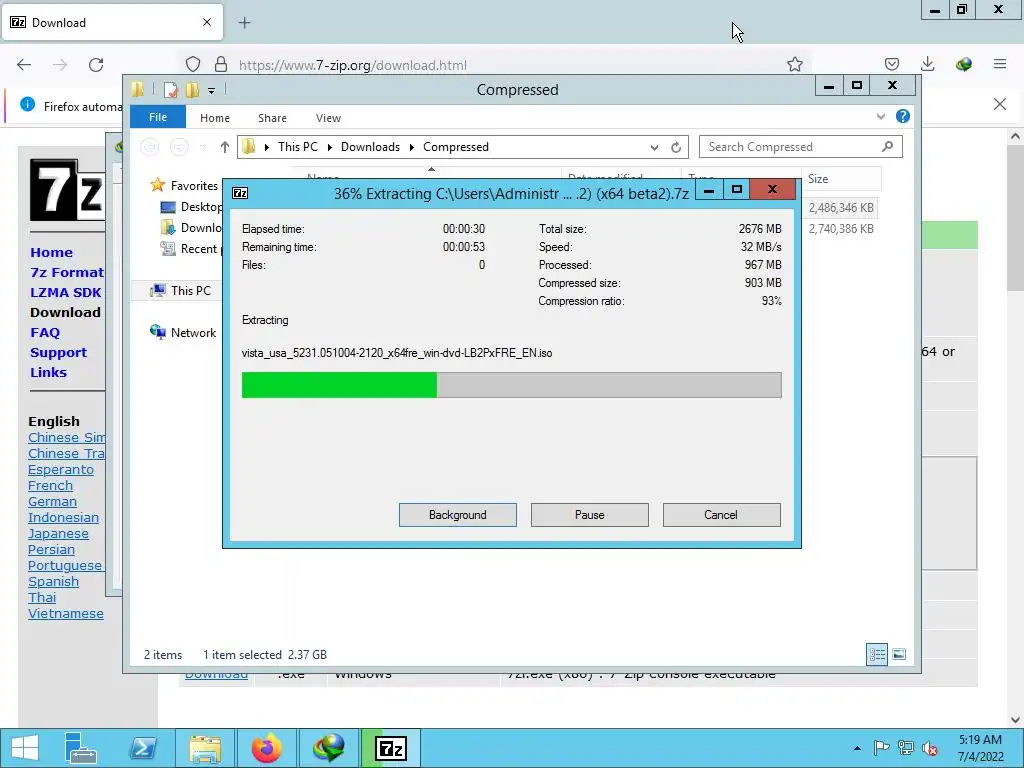This screenshot has height=768, width=1024.
Task: Click the green extraction progress bar
Action: pos(511,385)
